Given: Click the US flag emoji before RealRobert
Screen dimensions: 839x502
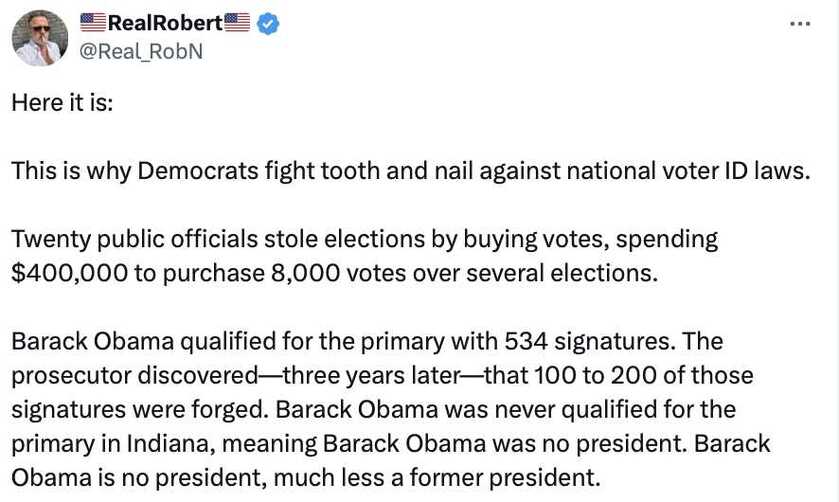Looking at the screenshot, I should pos(91,22).
